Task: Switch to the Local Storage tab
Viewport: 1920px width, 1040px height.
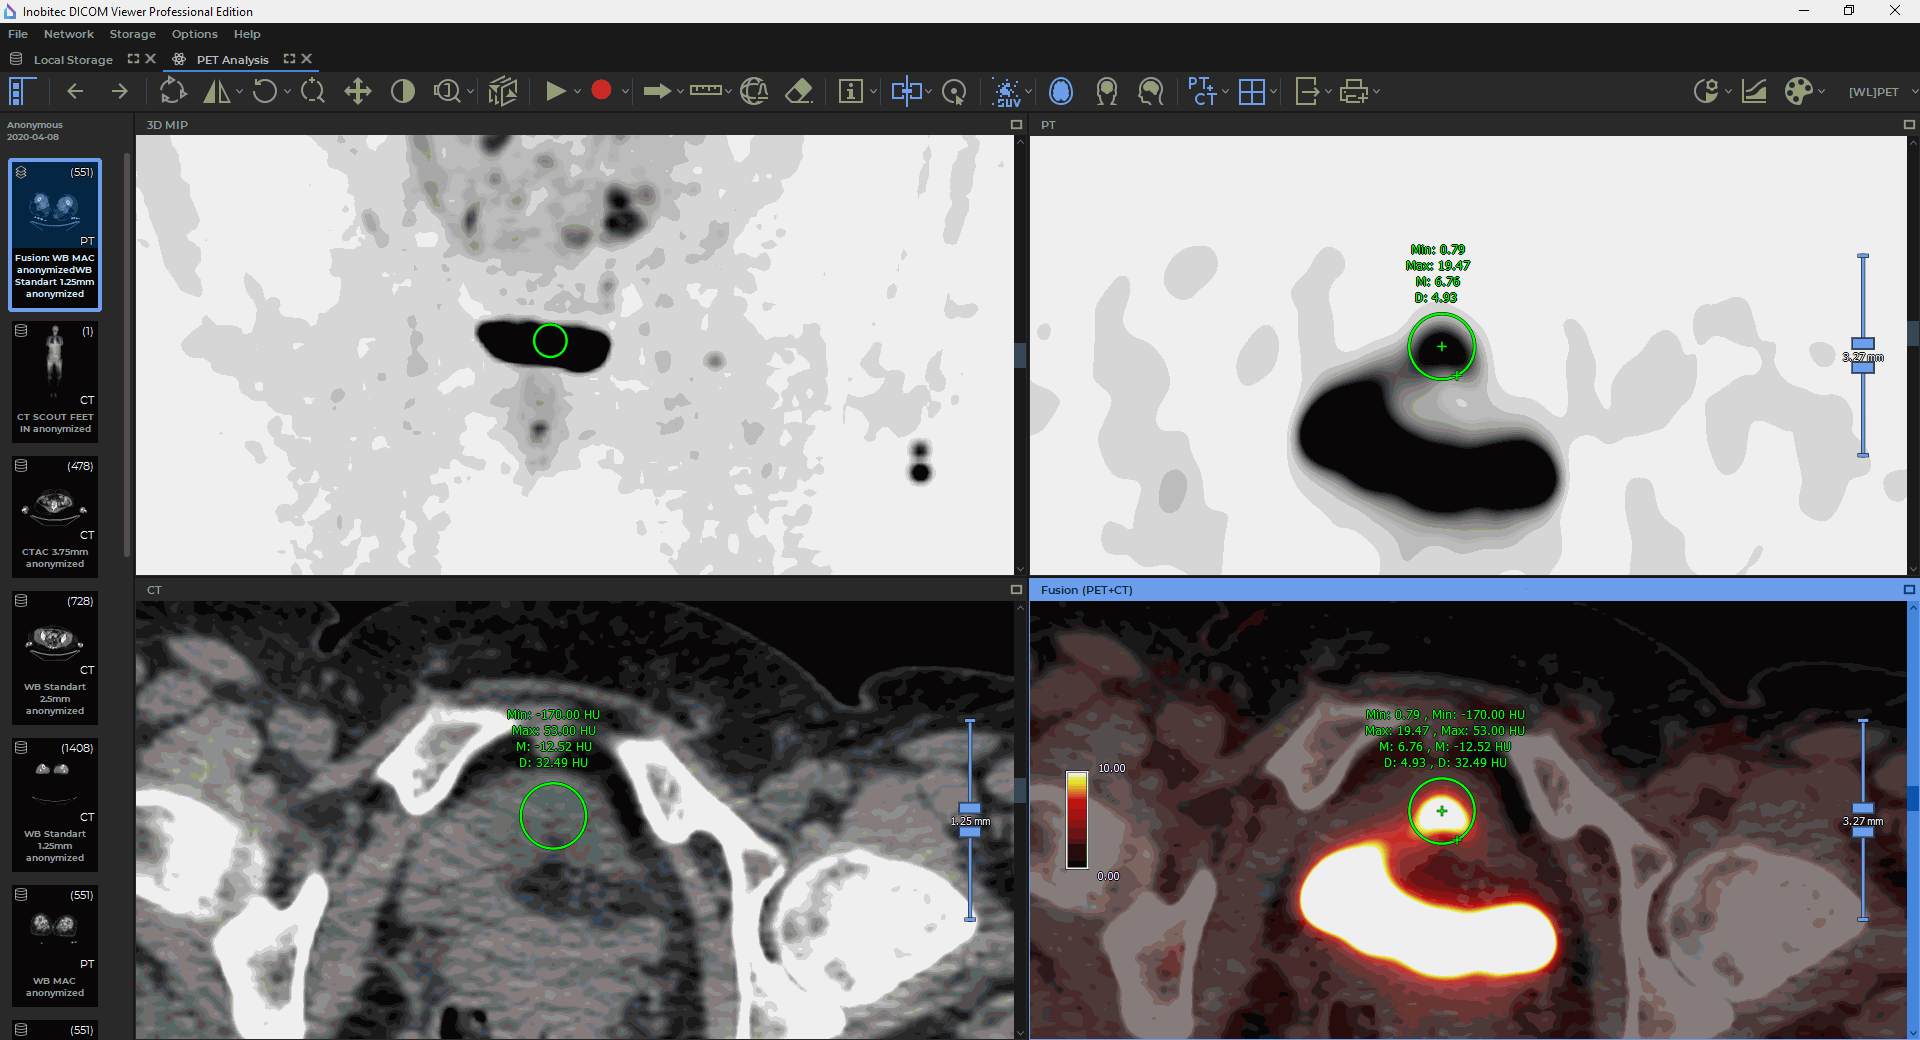Action: coord(73,60)
